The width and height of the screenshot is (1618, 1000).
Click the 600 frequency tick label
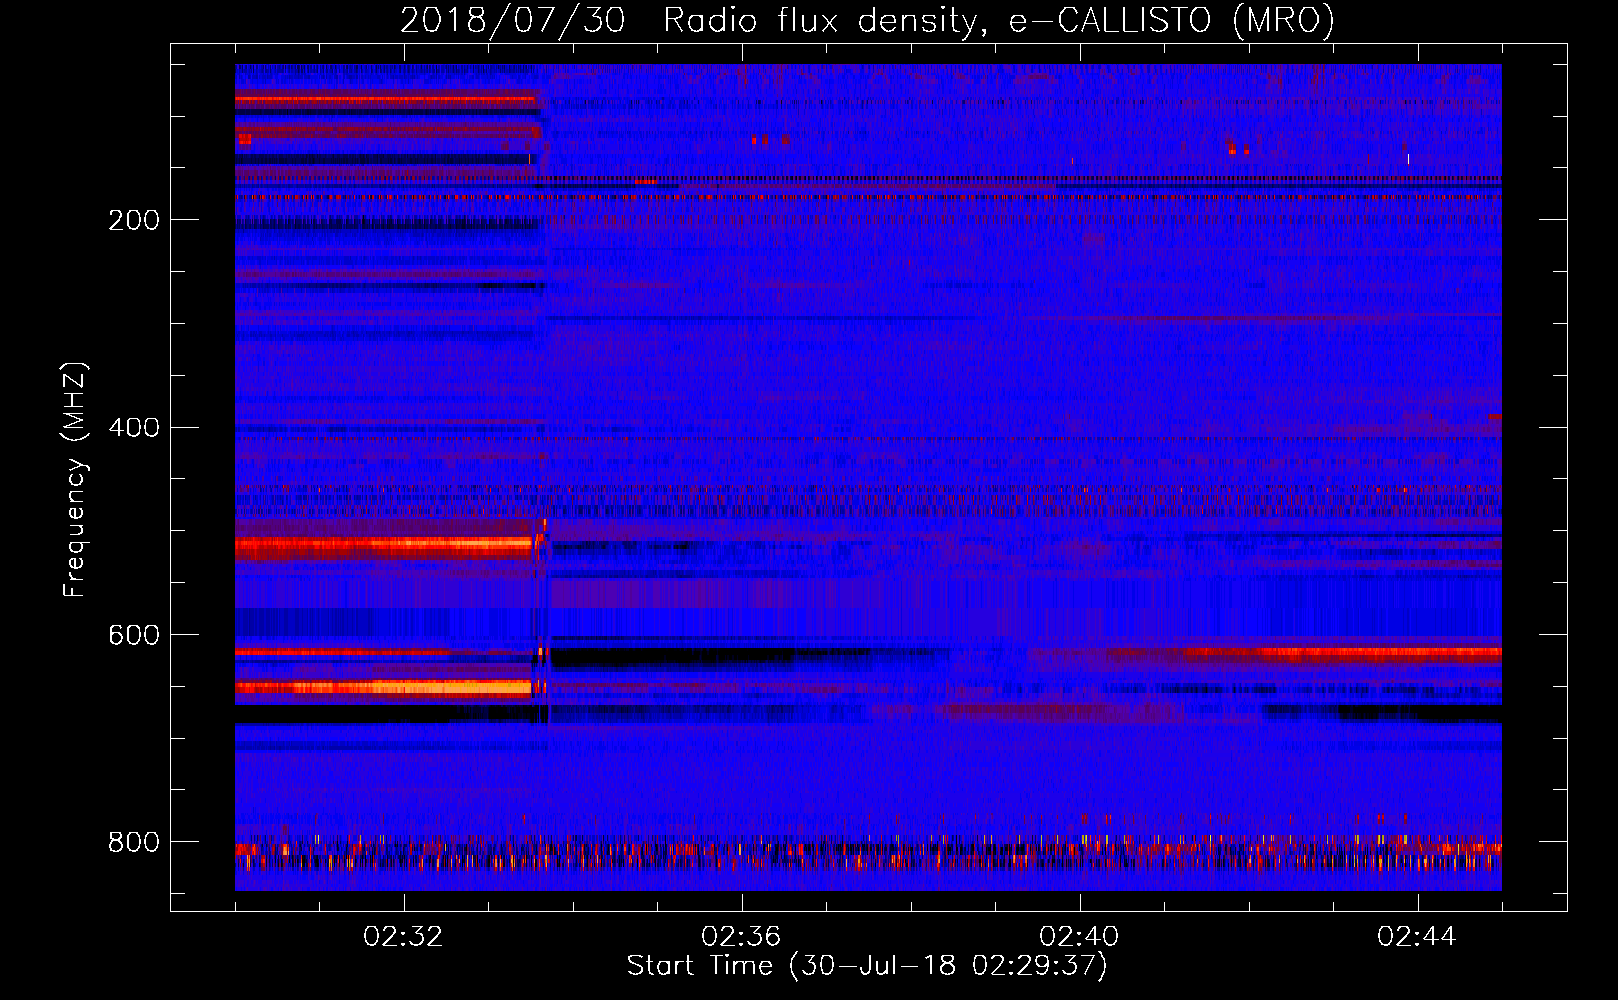134,636
